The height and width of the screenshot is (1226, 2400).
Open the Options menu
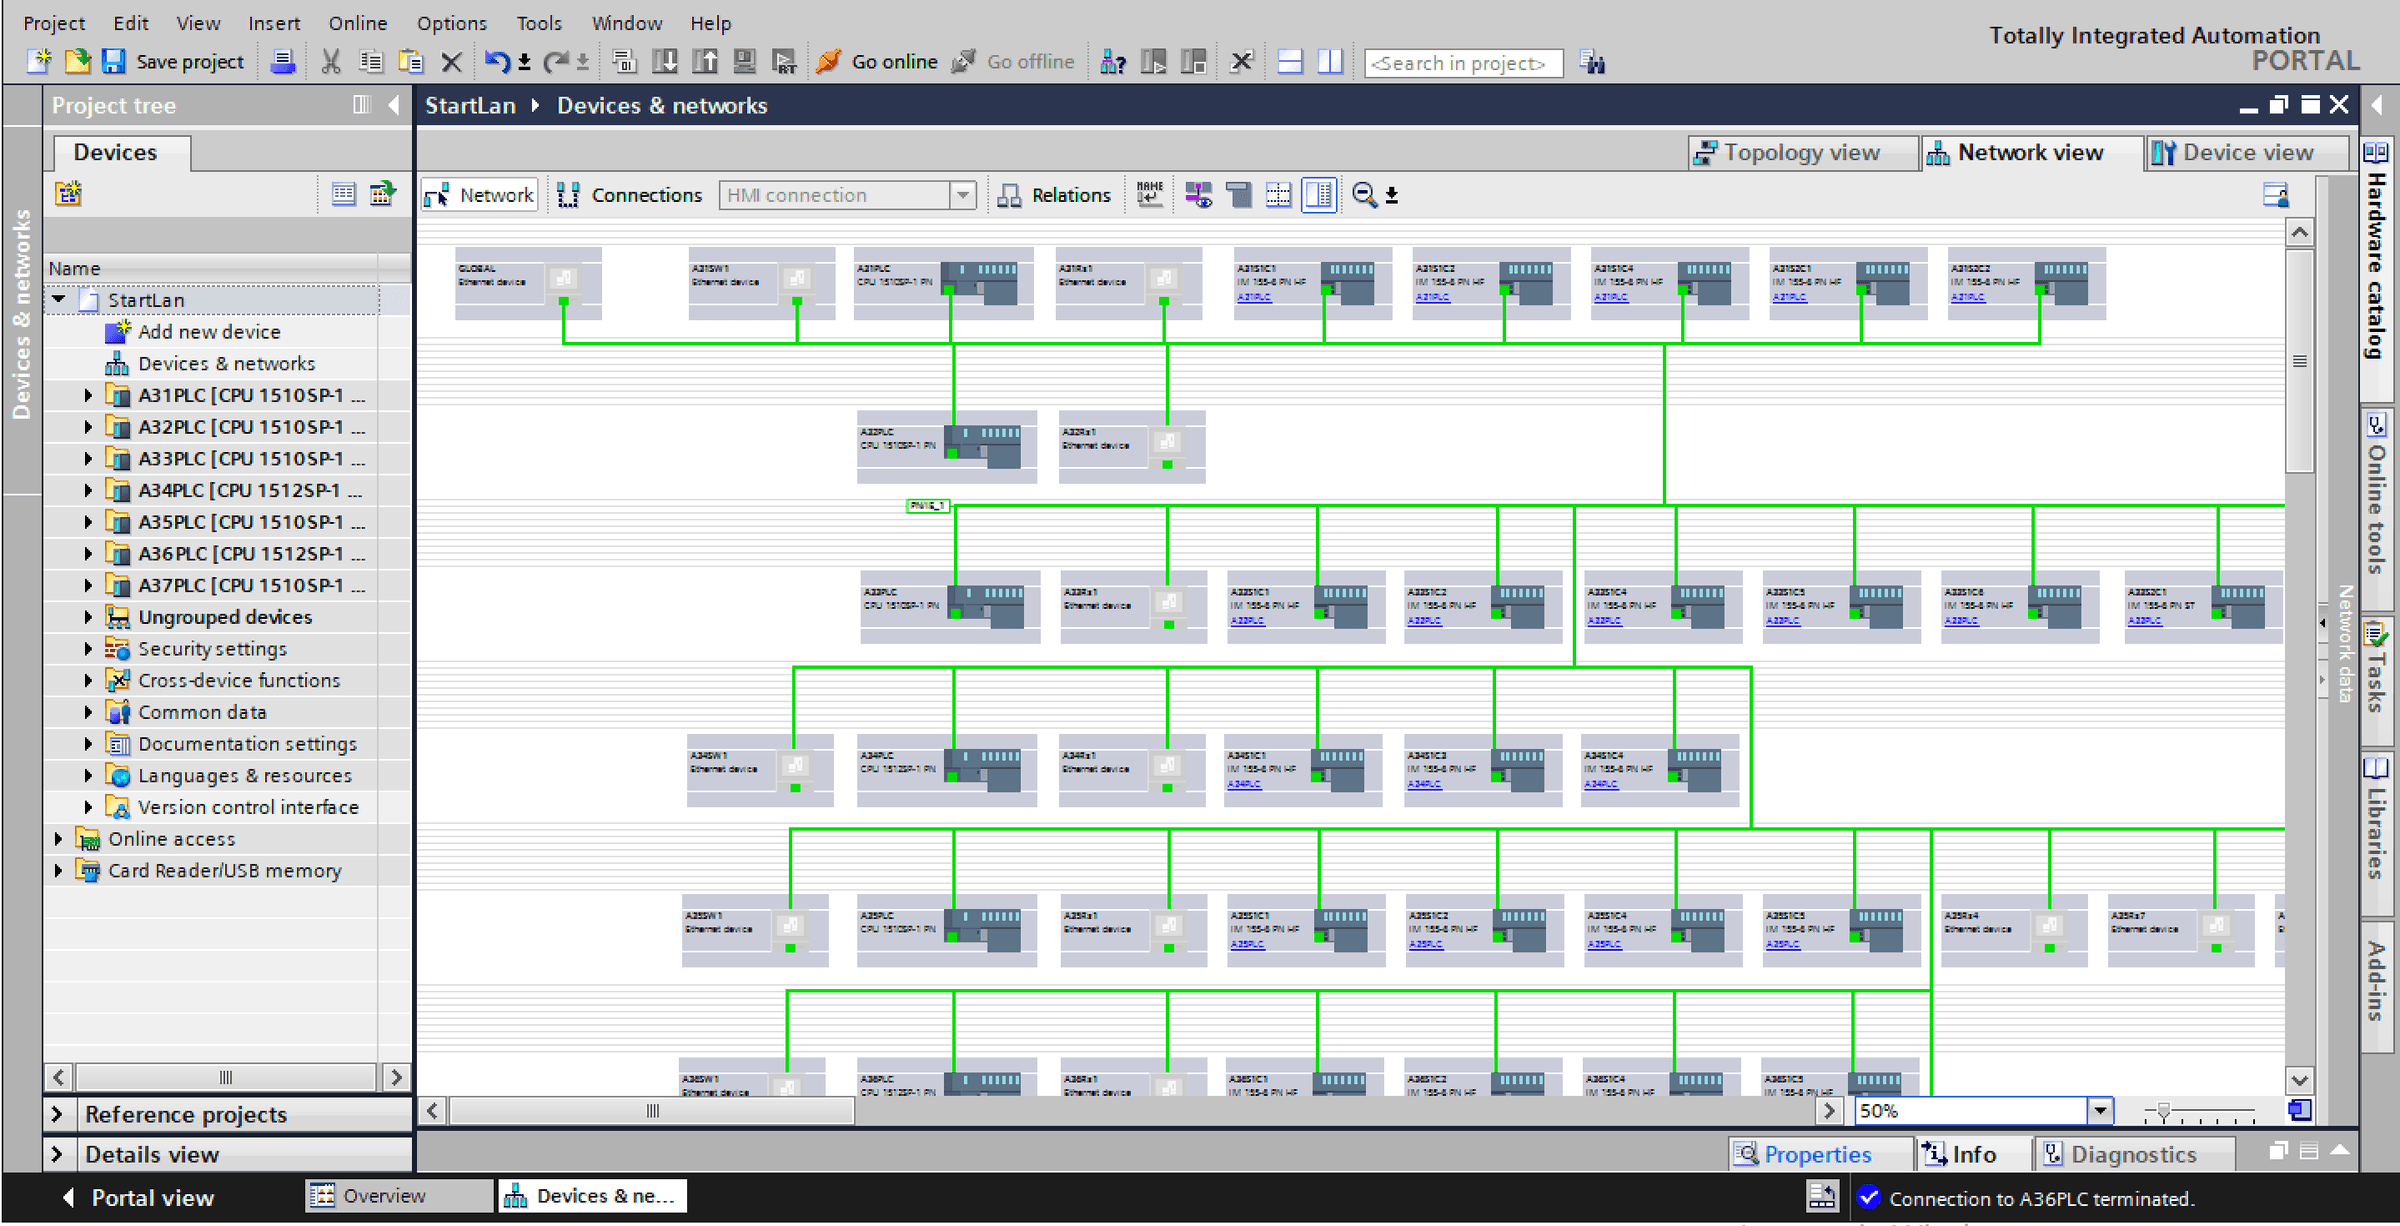click(451, 23)
